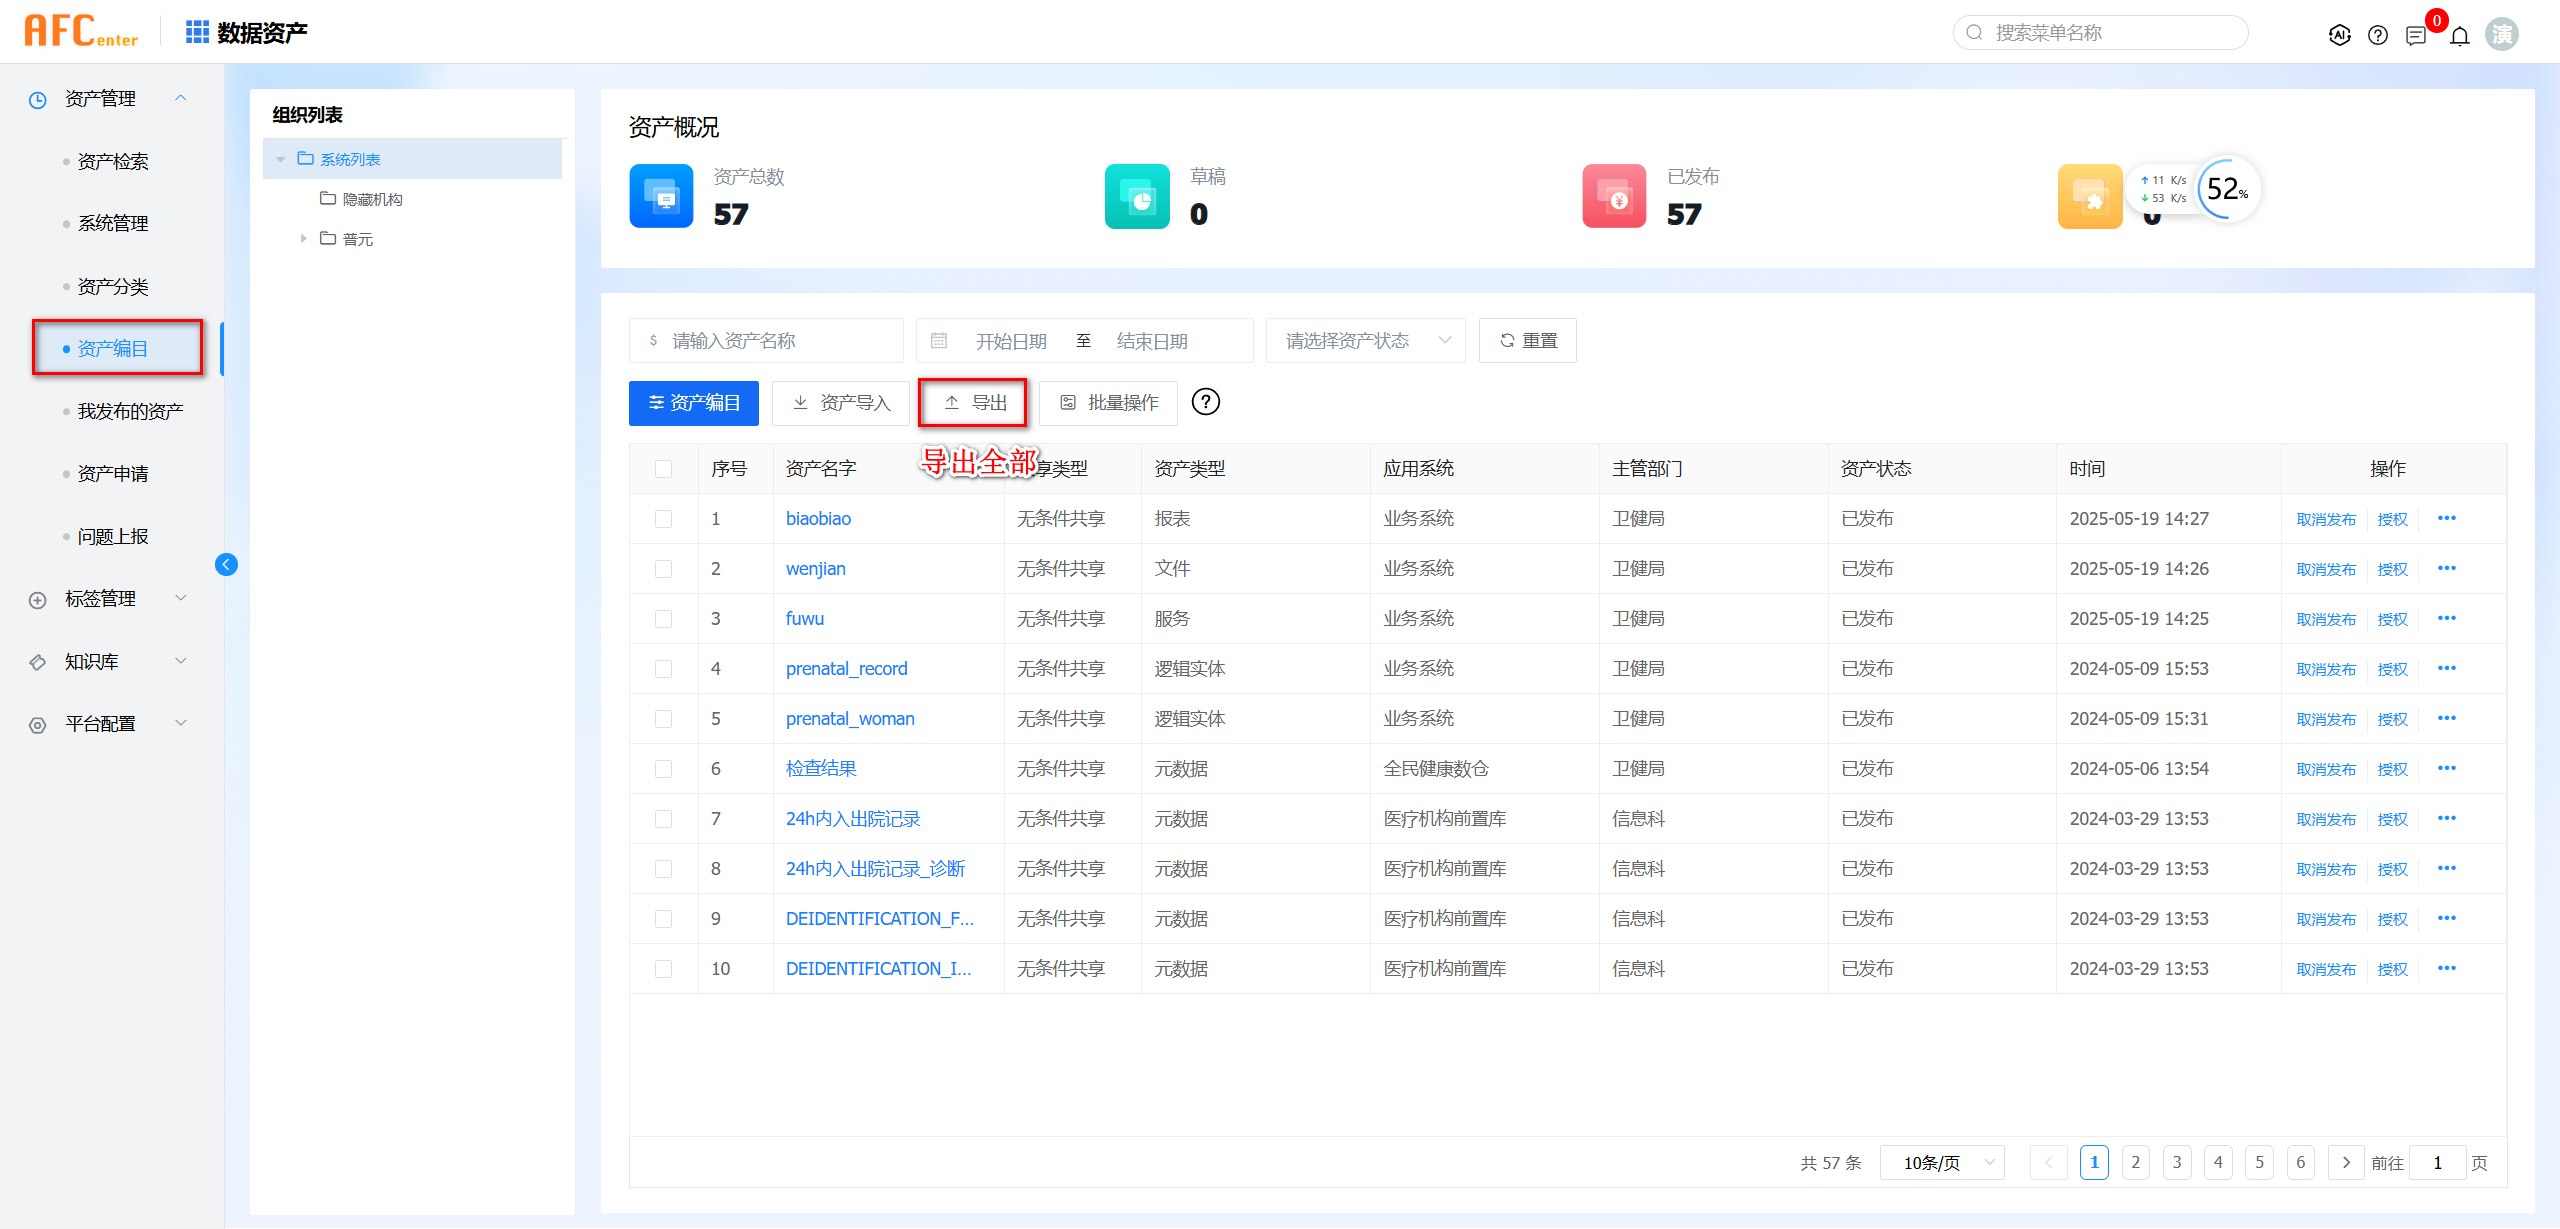The width and height of the screenshot is (2560, 1229).
Task: Click the help circle beside 批量操作
Action: (1206, 402)
